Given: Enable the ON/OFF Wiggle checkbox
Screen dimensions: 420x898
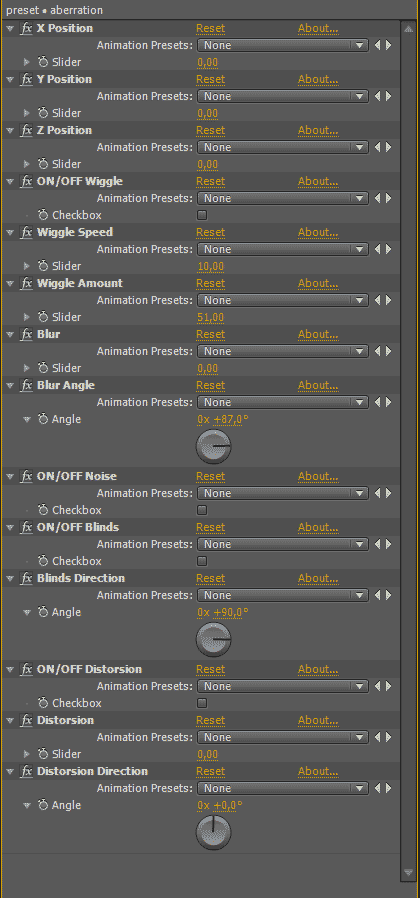Looking at the screenshot, I should pyautogui.click(x=202, y=215).
